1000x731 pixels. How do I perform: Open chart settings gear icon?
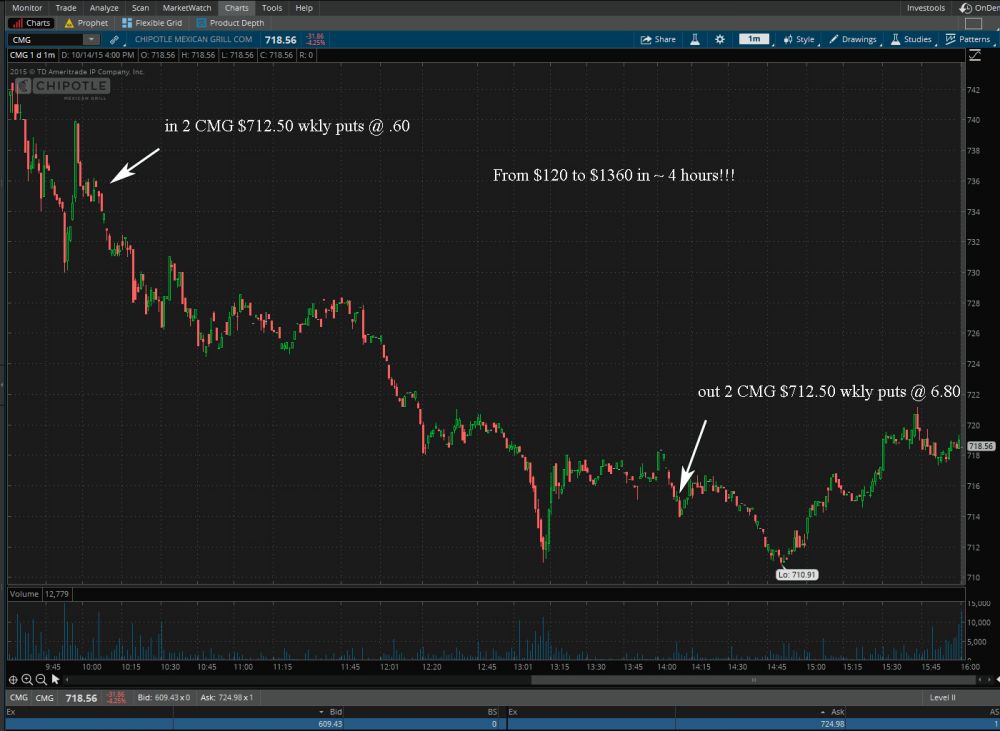click(719, 40)
